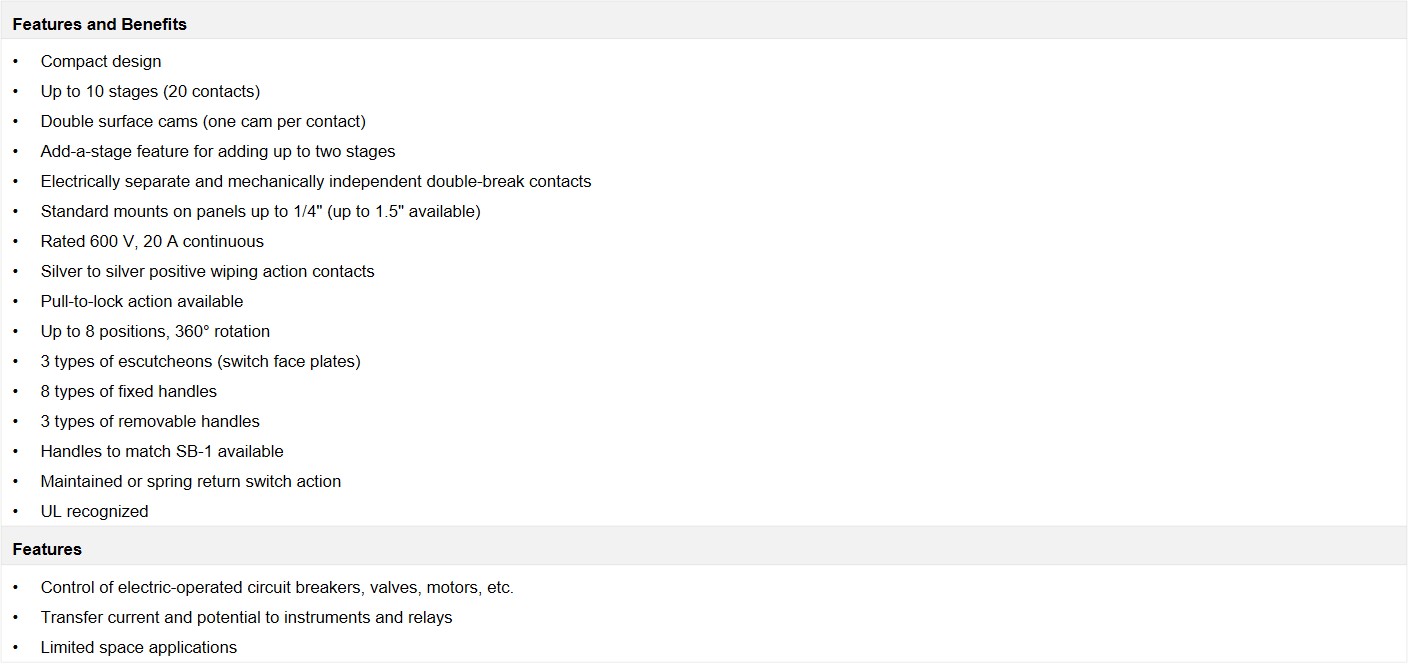The width and height of the screenshot is (1408, 668).
Task: Click the Compact design bullet text
Action: 101,61
